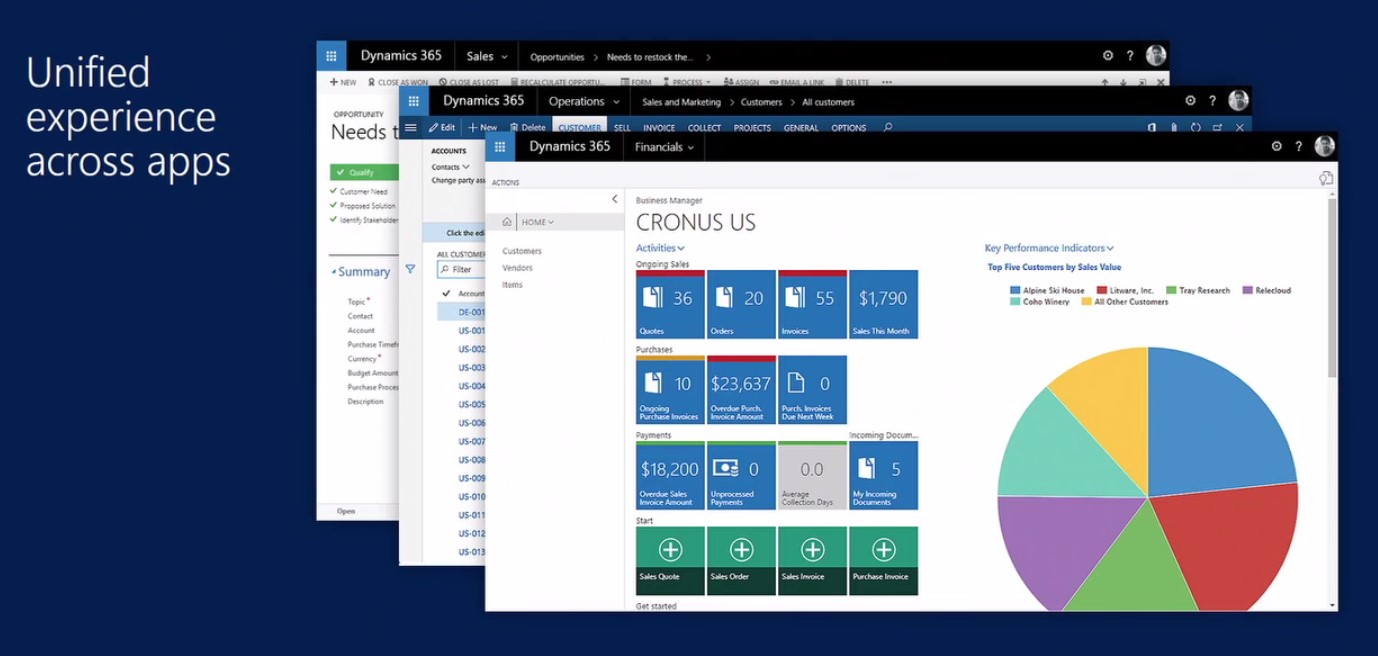The image size is (1378, 656).
Task: Open SELL tab in Operations window
Action: click(622, 128)
